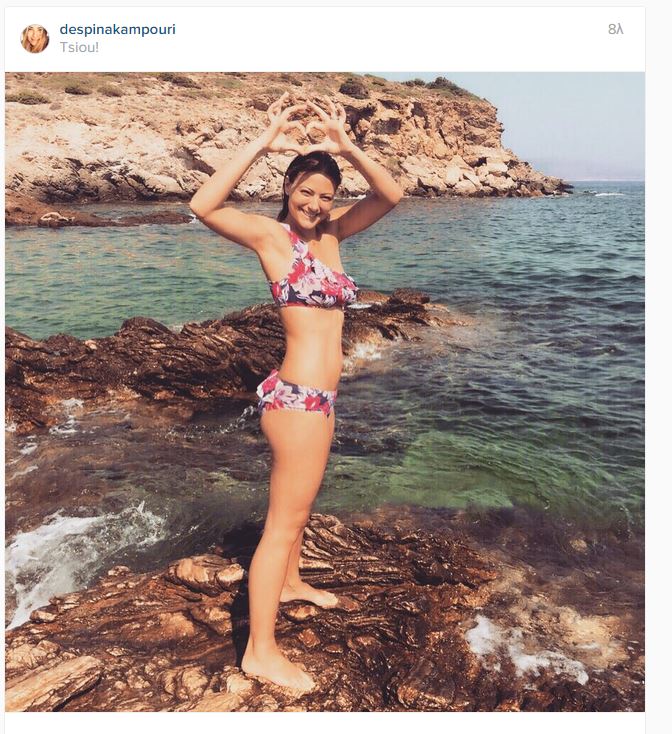Click the open blue sea at right
The image size is (672, 734).
click(x=538, y=281)
